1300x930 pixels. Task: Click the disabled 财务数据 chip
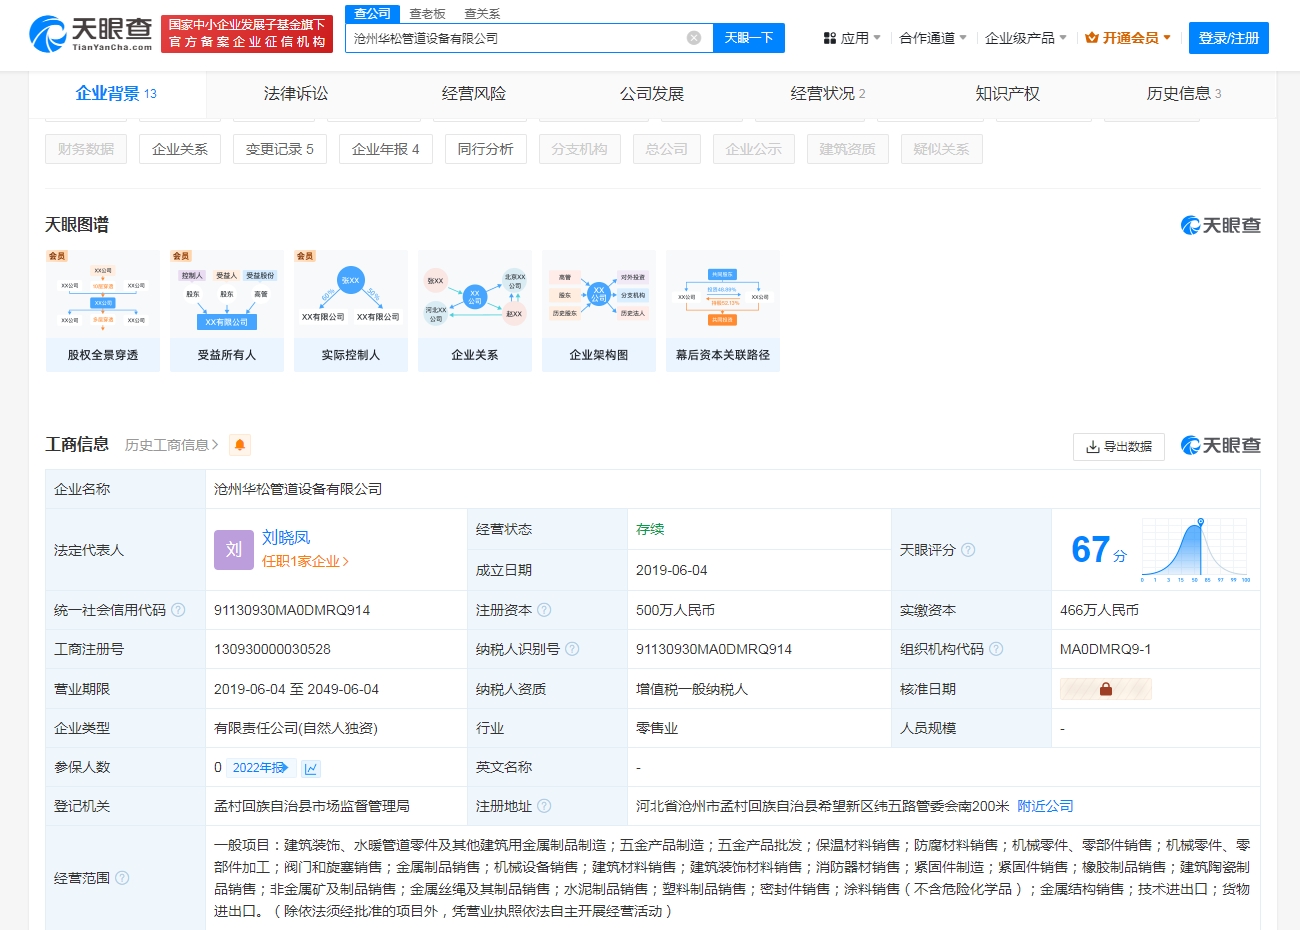tap(86, 149)
